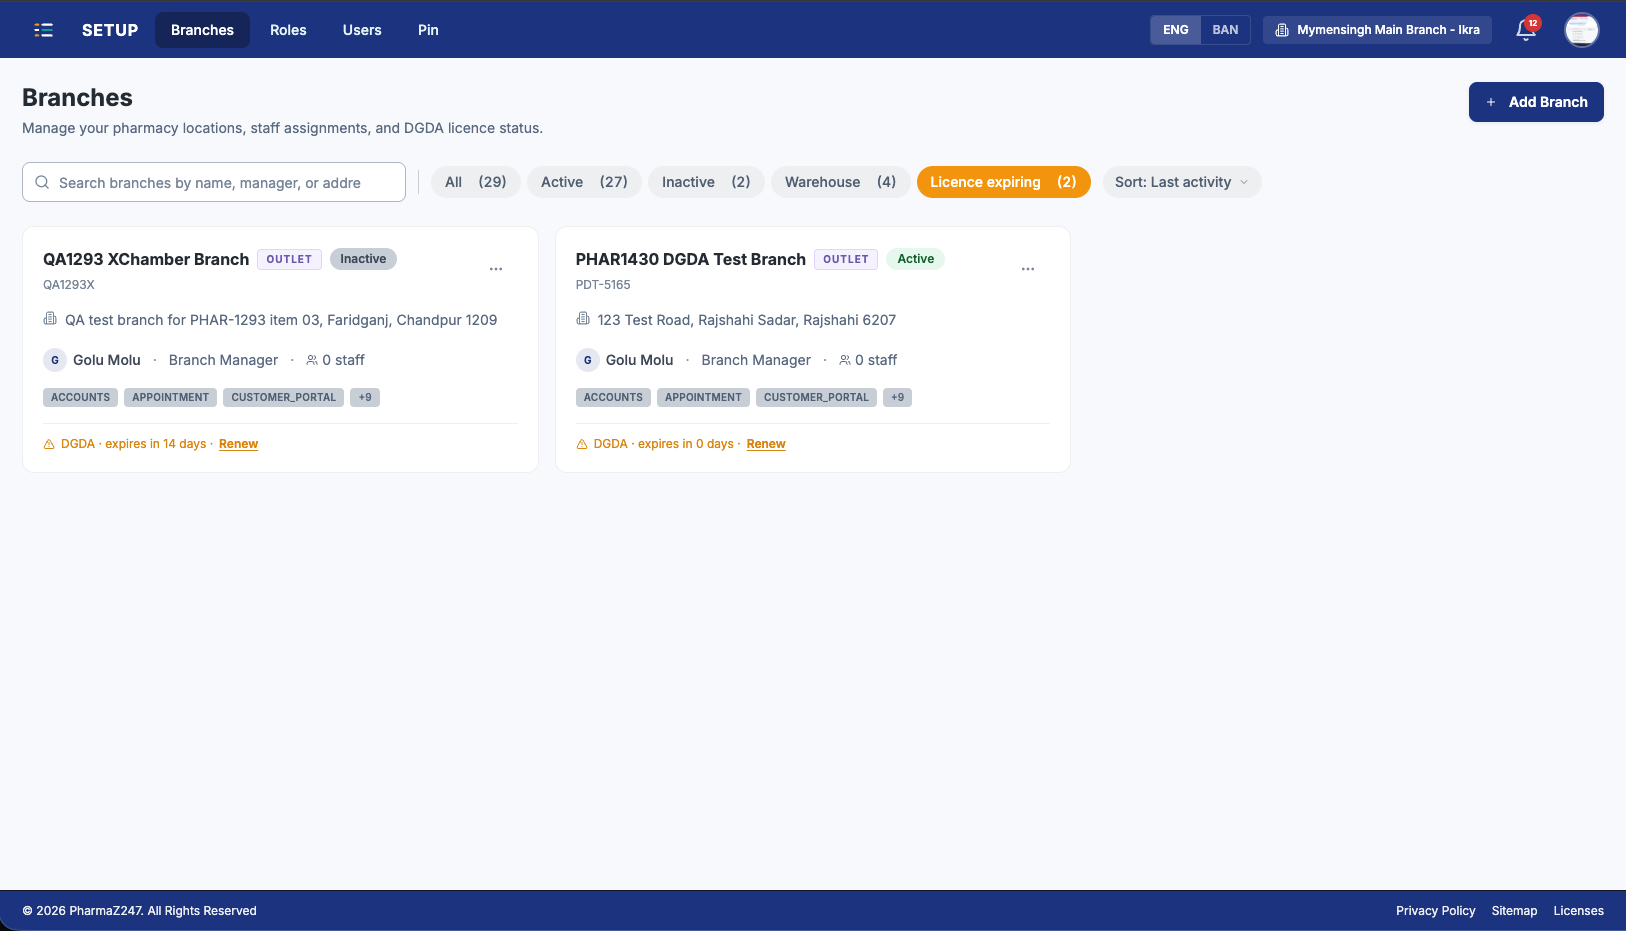The height and width of the screenshot is (931, 1626).
Task: Open the notifications bell
Action: pos(1526,30)
